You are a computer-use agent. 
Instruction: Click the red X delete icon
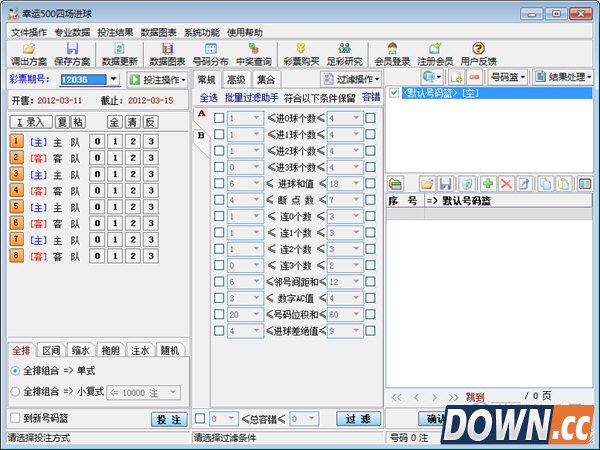point(506,184)
